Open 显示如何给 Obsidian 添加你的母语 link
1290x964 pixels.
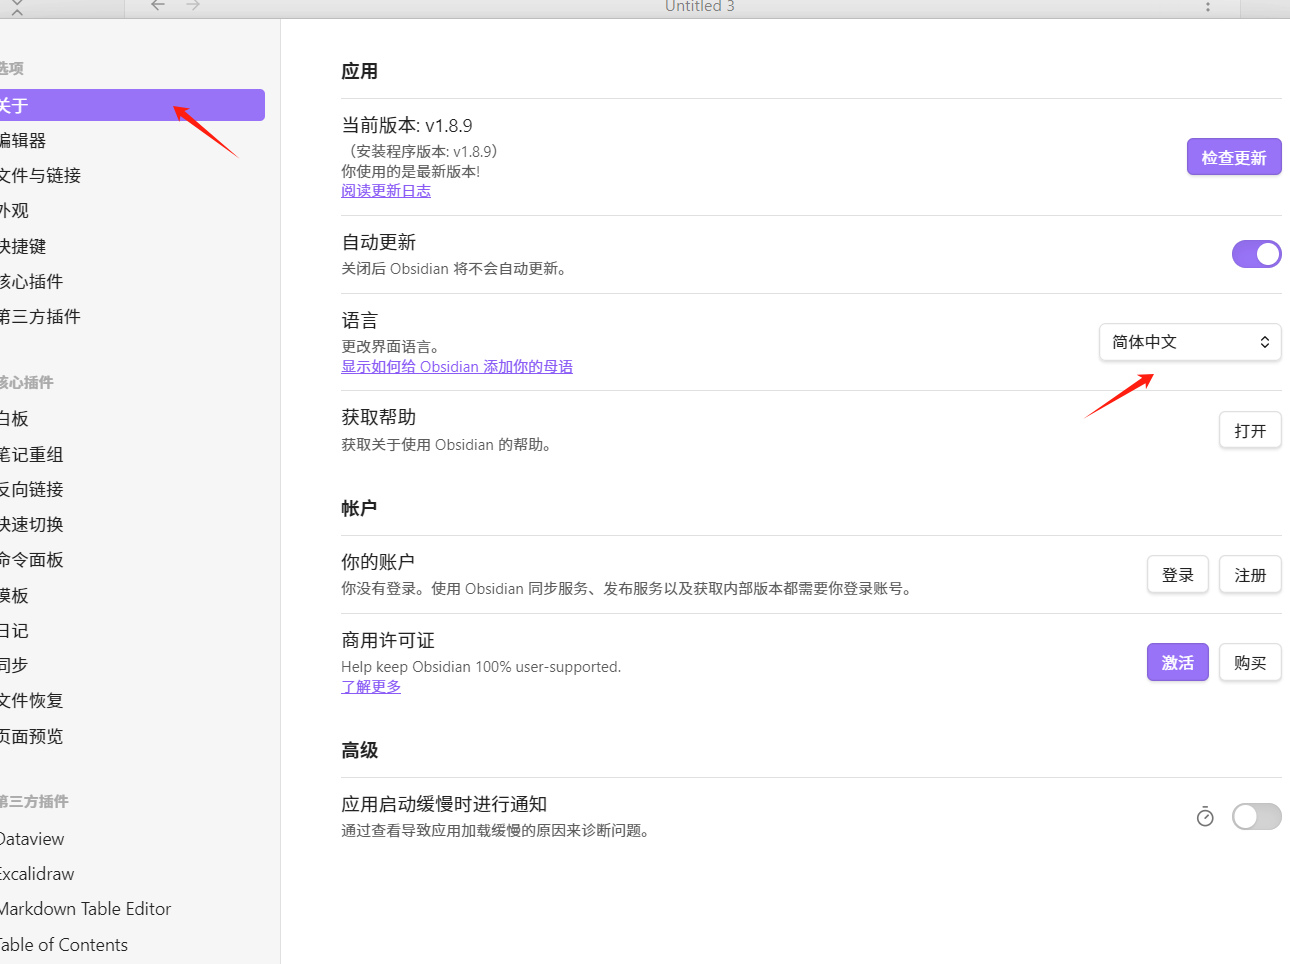pos(457,367)
